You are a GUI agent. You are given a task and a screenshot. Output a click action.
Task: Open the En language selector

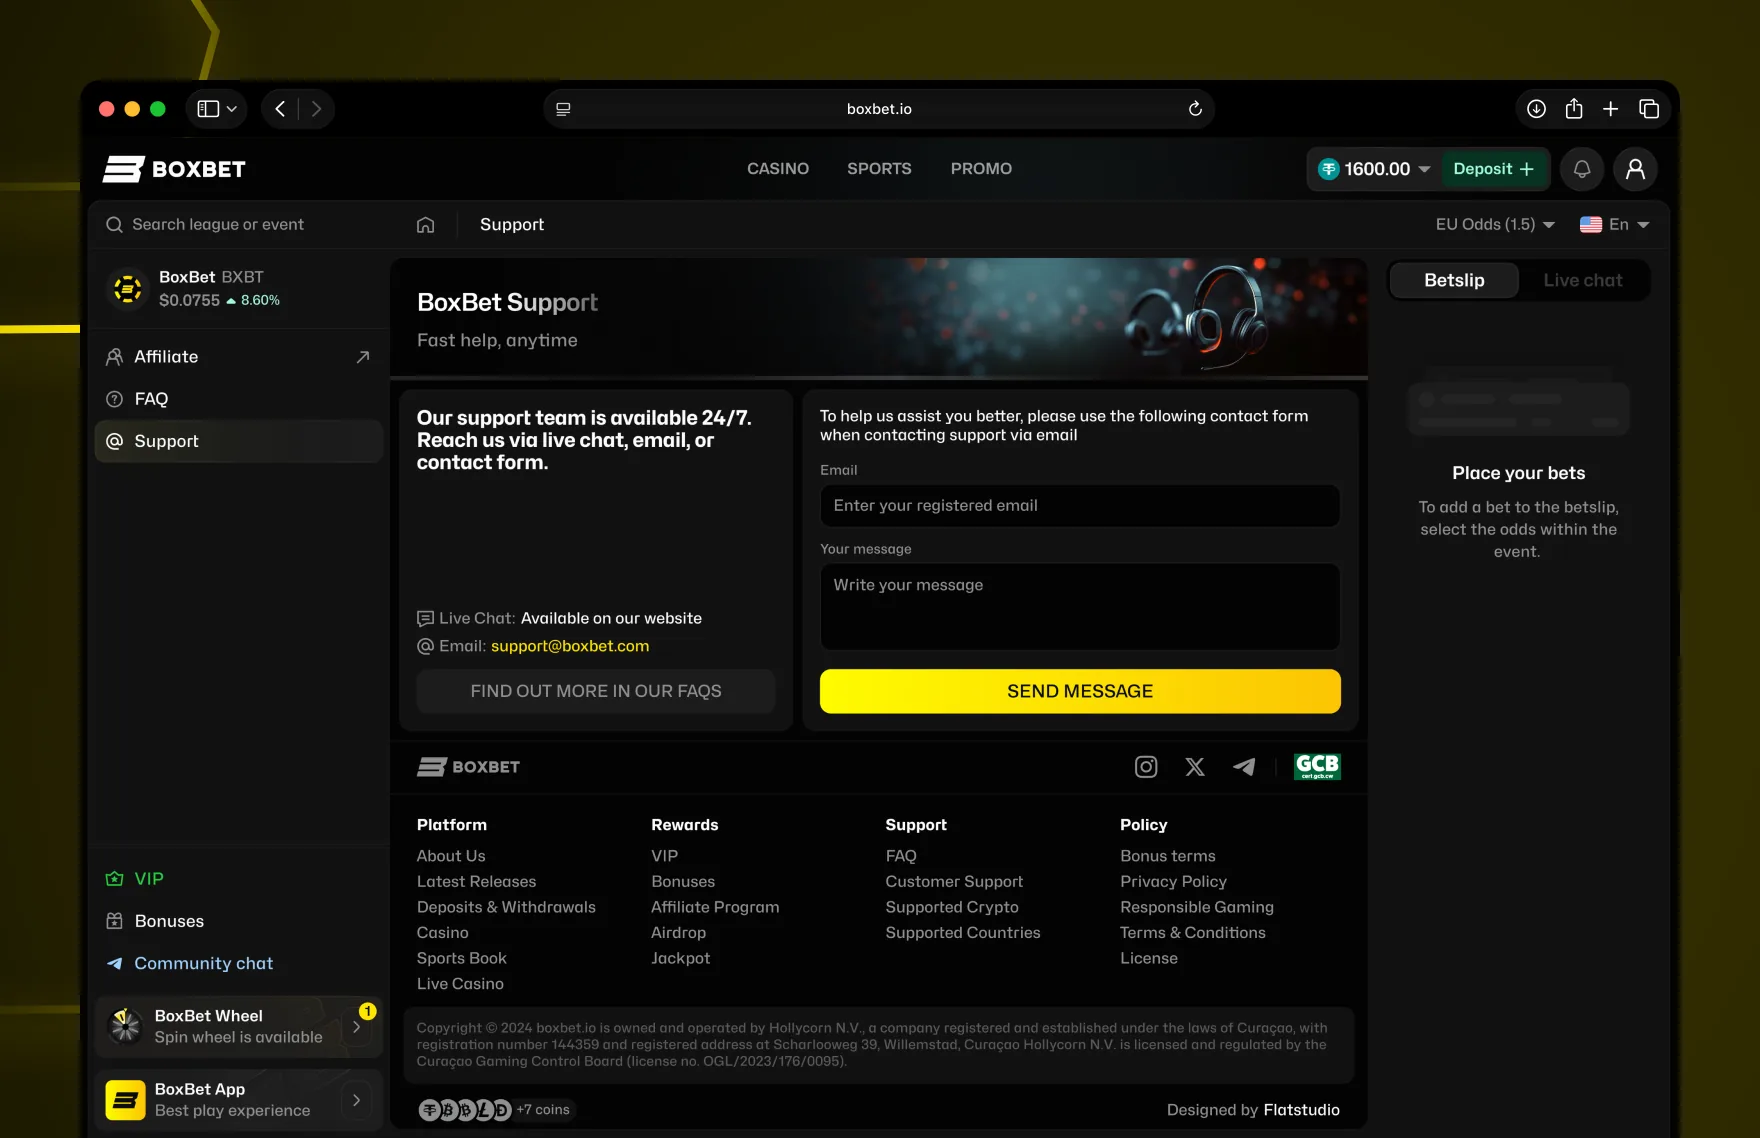pyautogui.click(x=1614, y=225)
